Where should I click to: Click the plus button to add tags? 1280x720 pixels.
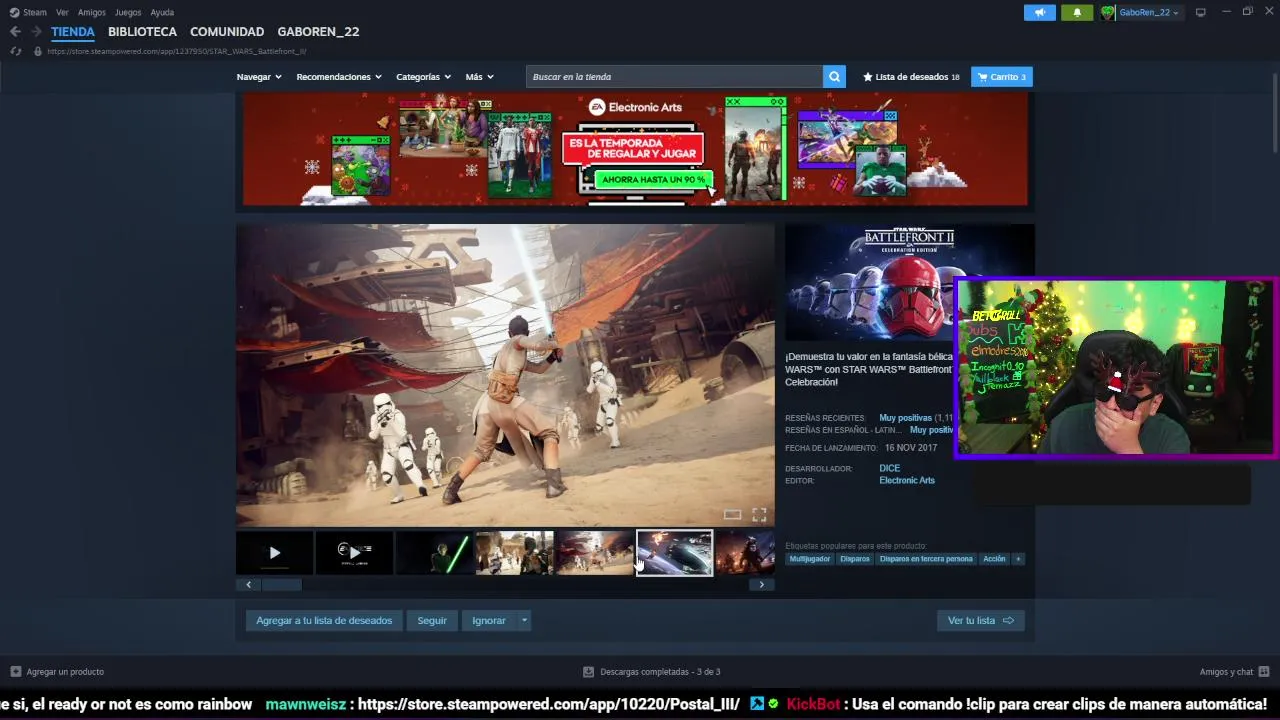pos(1018,559)
